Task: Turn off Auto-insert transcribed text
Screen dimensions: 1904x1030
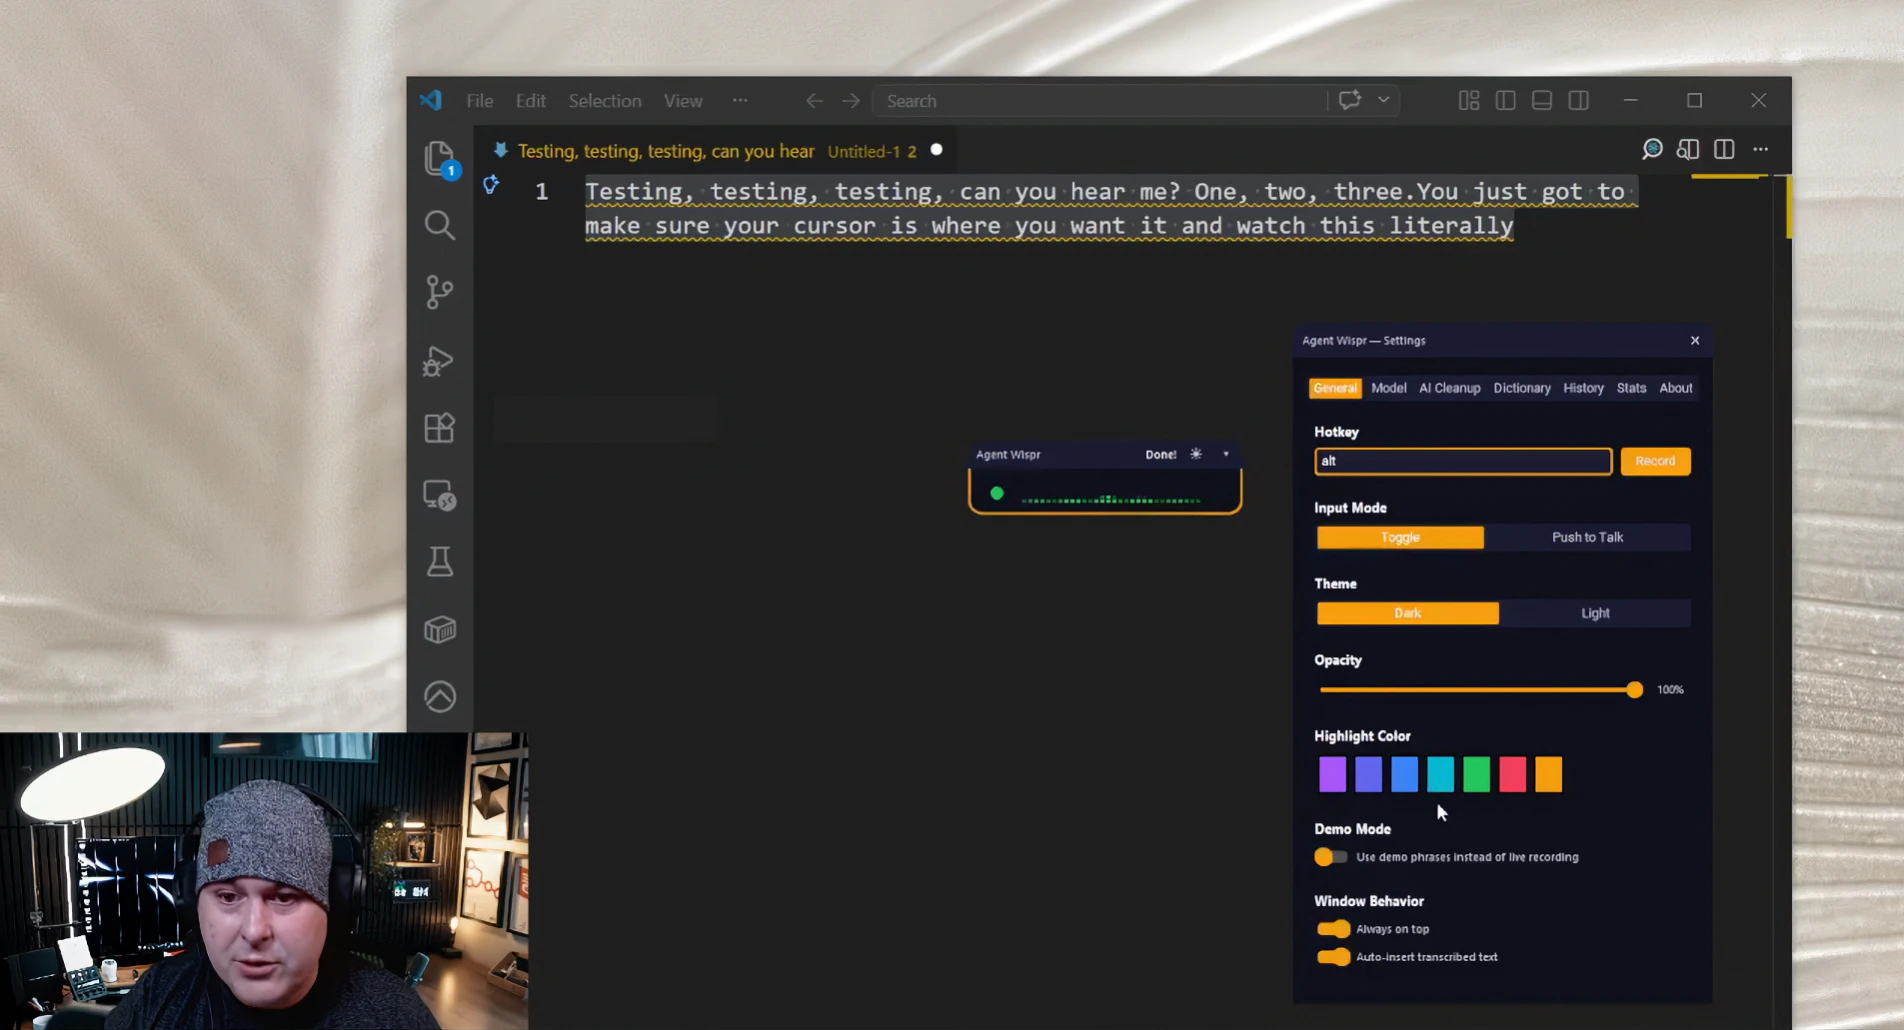Action: click(1333, 957)
